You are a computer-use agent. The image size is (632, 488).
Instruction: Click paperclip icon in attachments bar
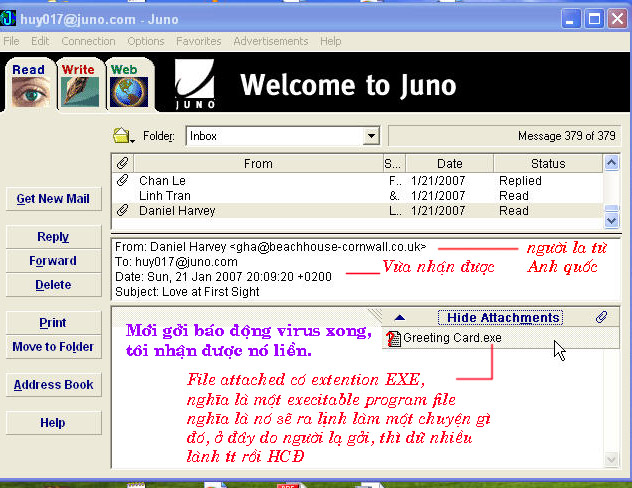[x=601, y=317]
